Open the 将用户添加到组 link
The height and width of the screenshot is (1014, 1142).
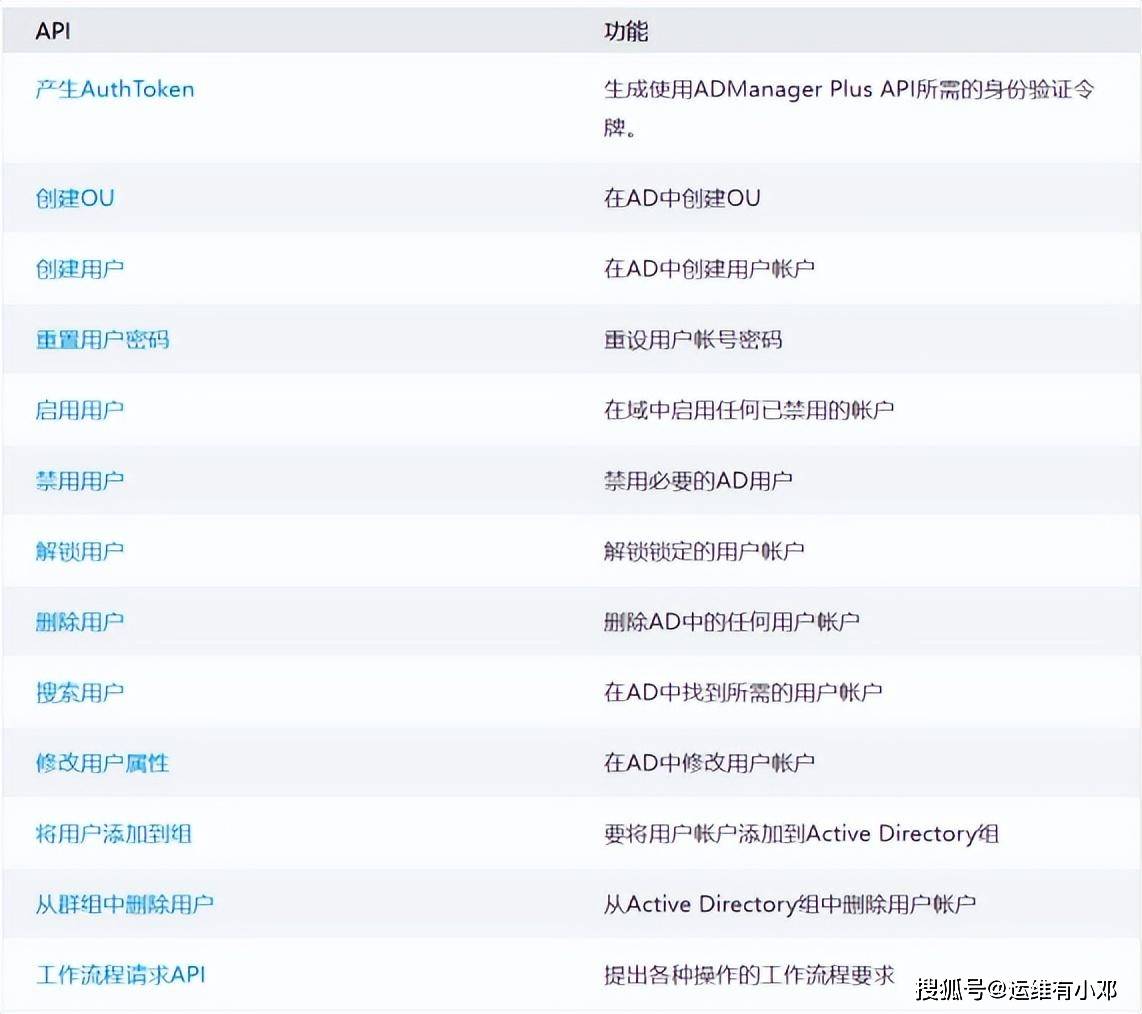[114, 833]
